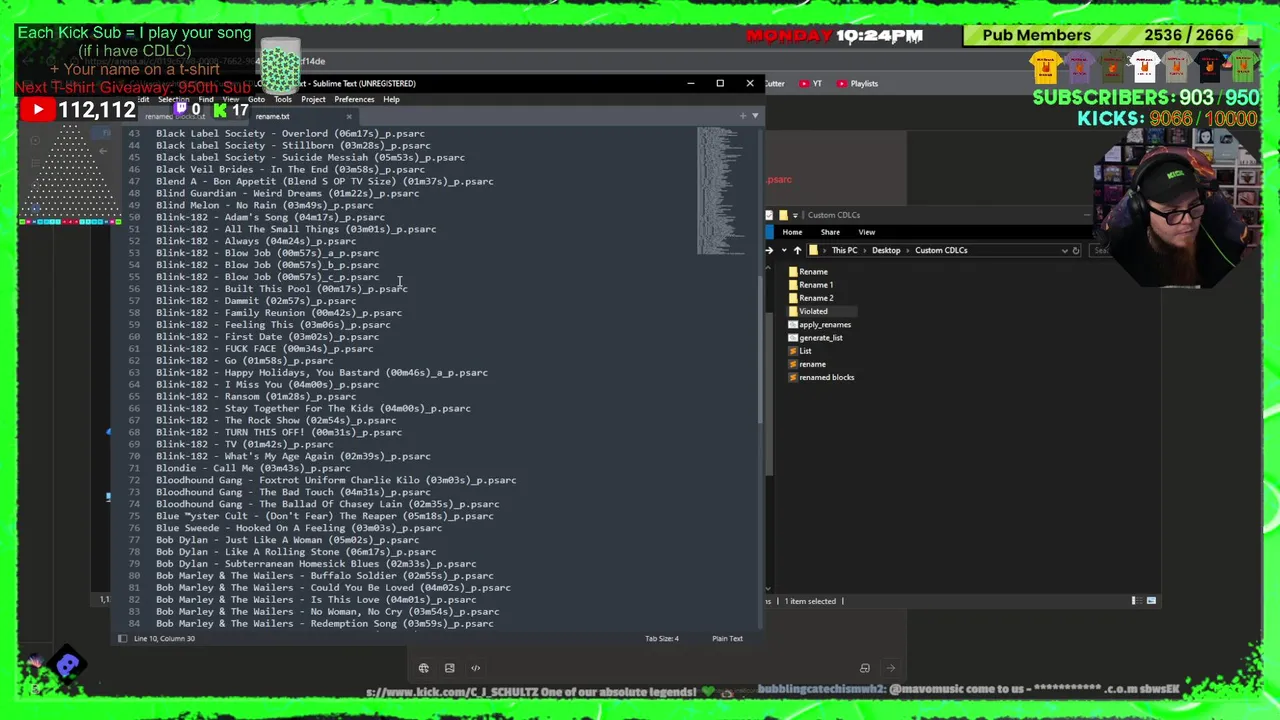Screen dimensions: 1280x720
Task: Open the Home tab in File Explorer
Action: [792, 232]
